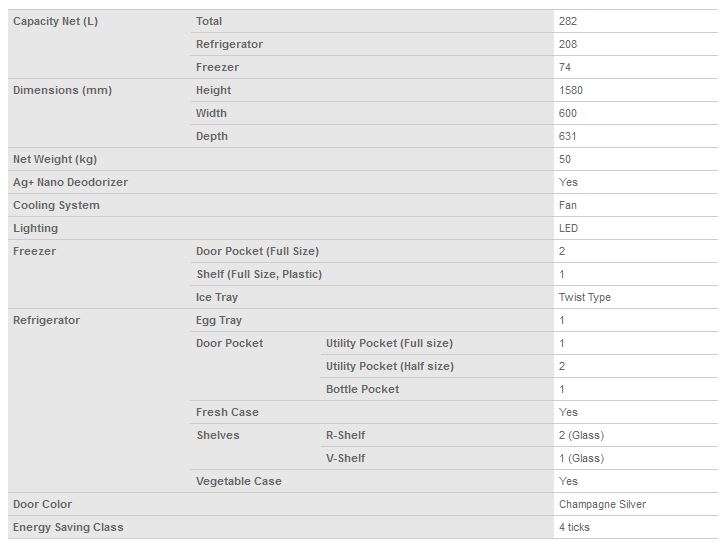Screen dimensions: 726x545
Task: Click the Freezer capacity row label
Action: (217, 67)
